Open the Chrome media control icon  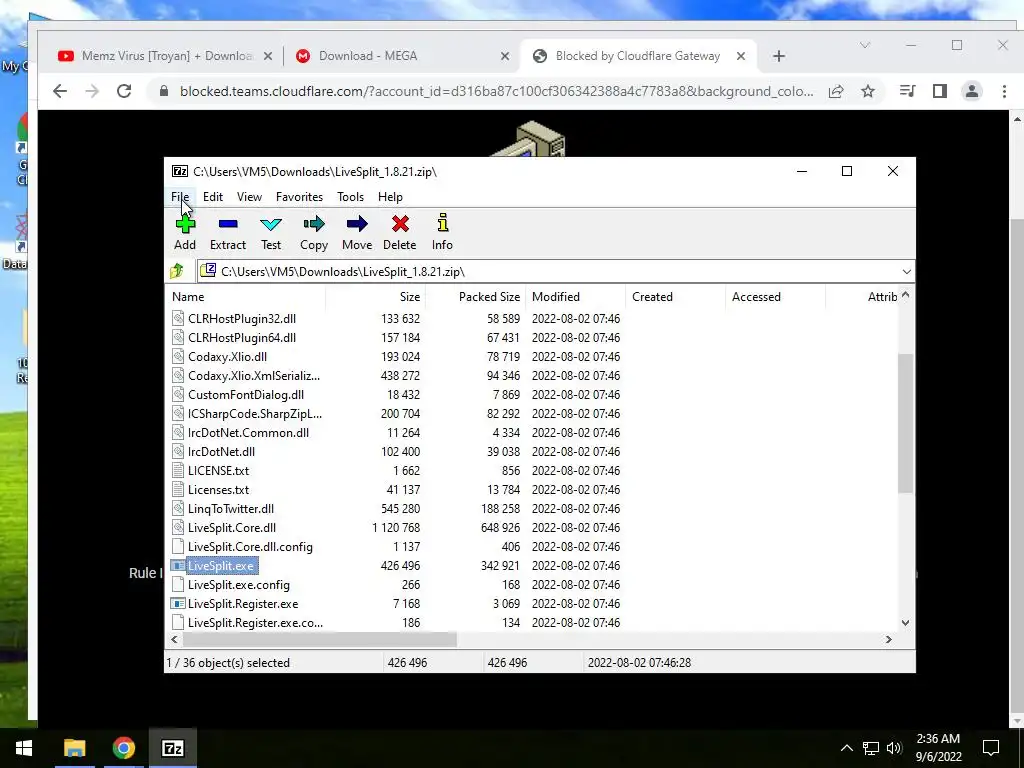[907, 91]
